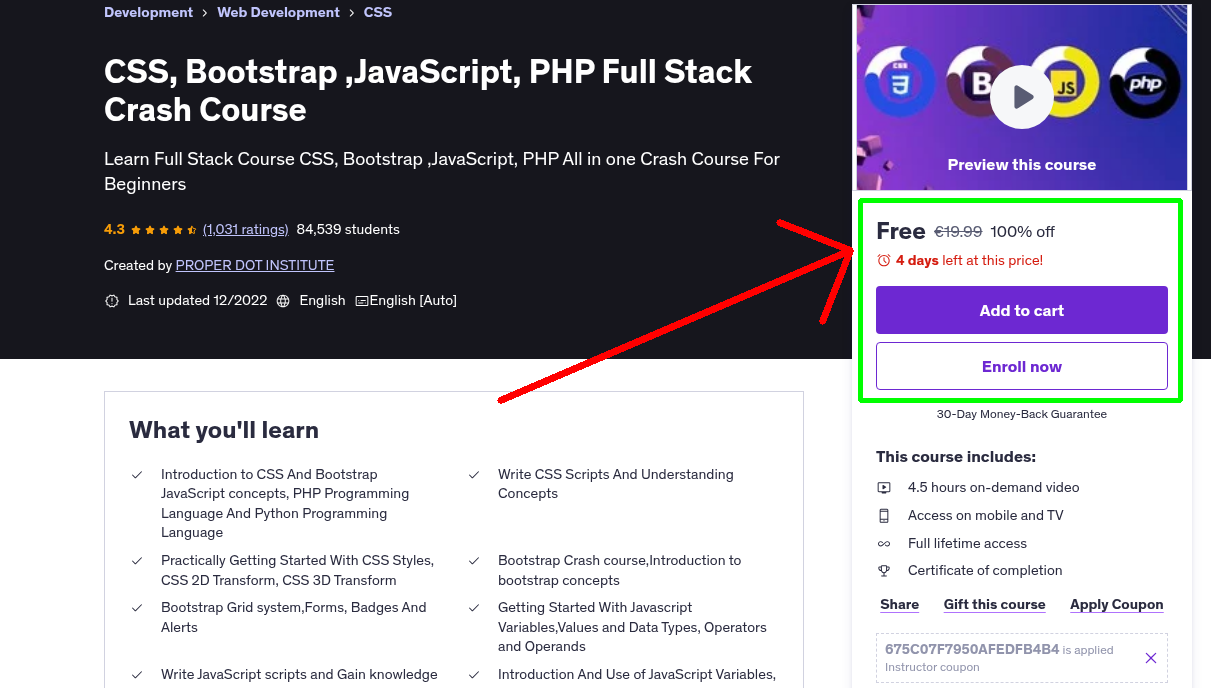The width and height of the screenshot is (1211, 688).
Task: Play the course preview video
Action: [x=1022, y=97]
